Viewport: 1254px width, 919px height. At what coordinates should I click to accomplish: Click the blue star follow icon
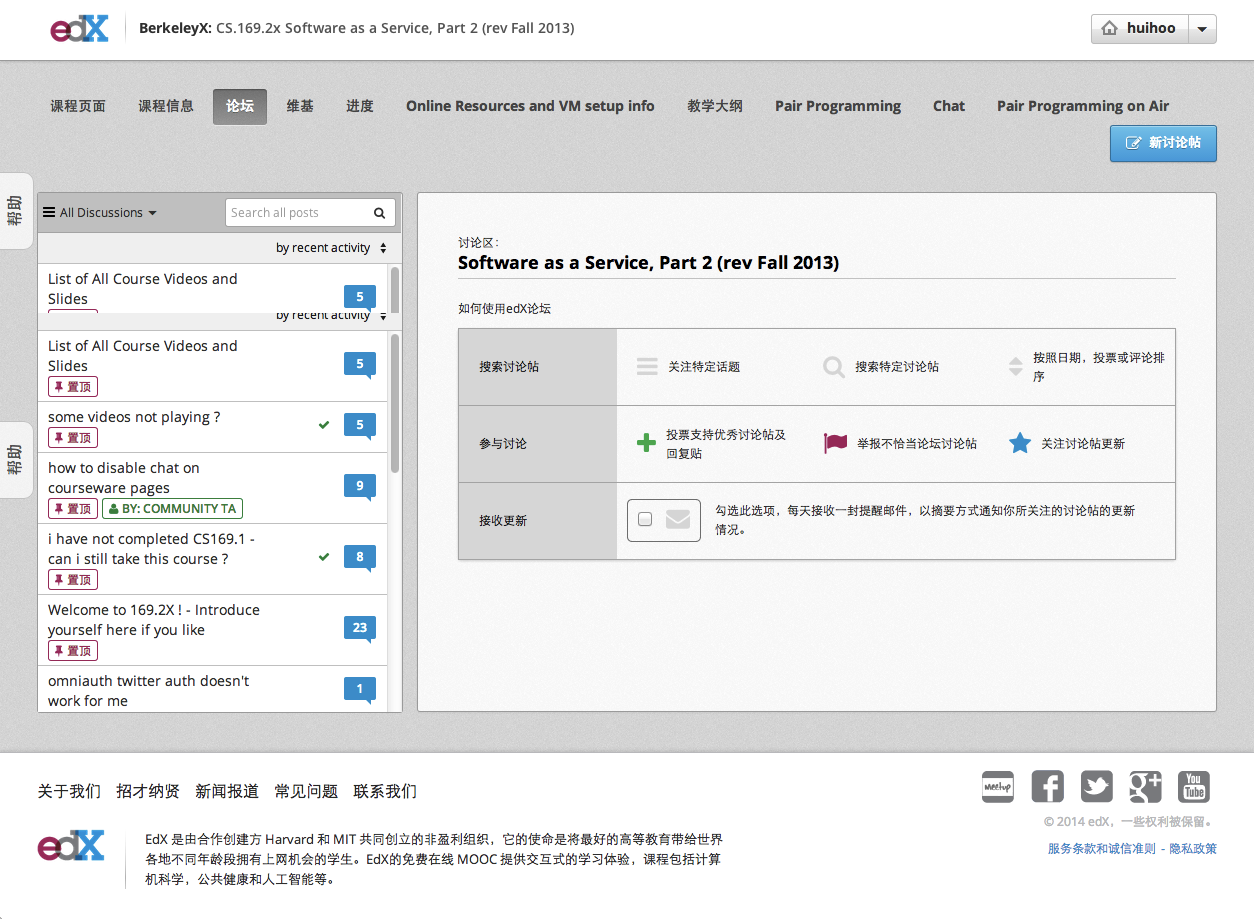point(1019,443)
